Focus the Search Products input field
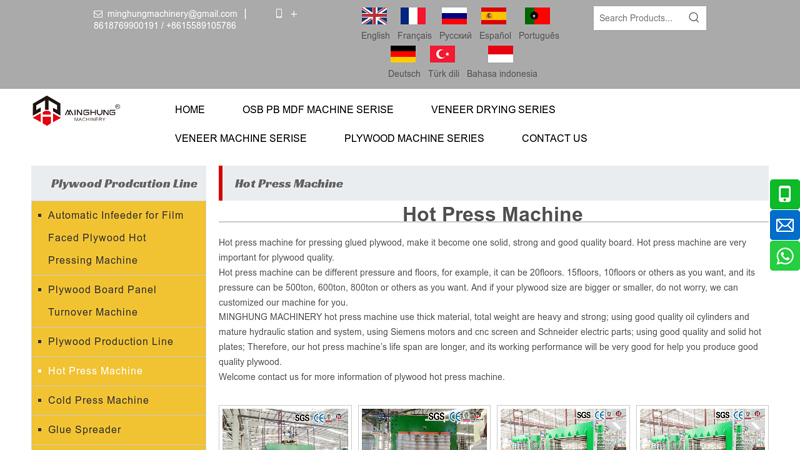 pyautogui.click(x=640, y=18)
